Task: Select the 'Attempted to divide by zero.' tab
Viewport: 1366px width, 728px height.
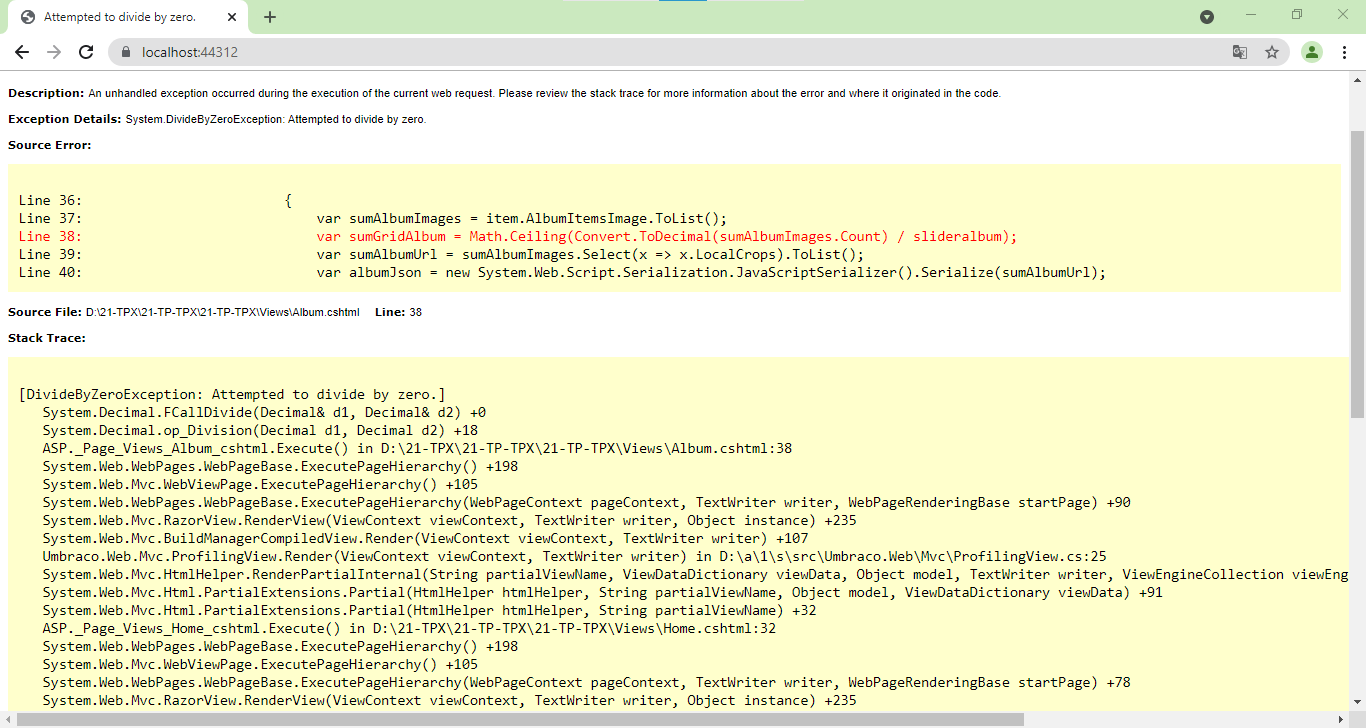Action: click(x=120, y=17)
